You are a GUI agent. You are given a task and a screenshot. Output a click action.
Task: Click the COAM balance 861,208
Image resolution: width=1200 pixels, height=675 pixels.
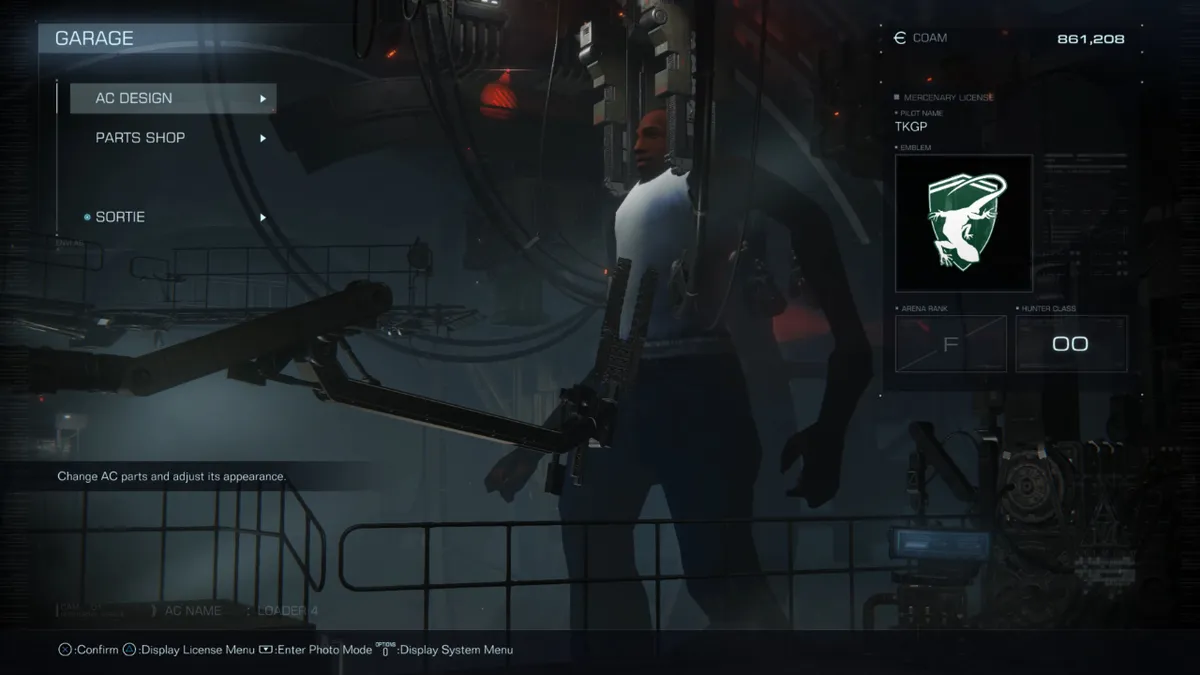pyautogui.click(x=1090, y=39)
